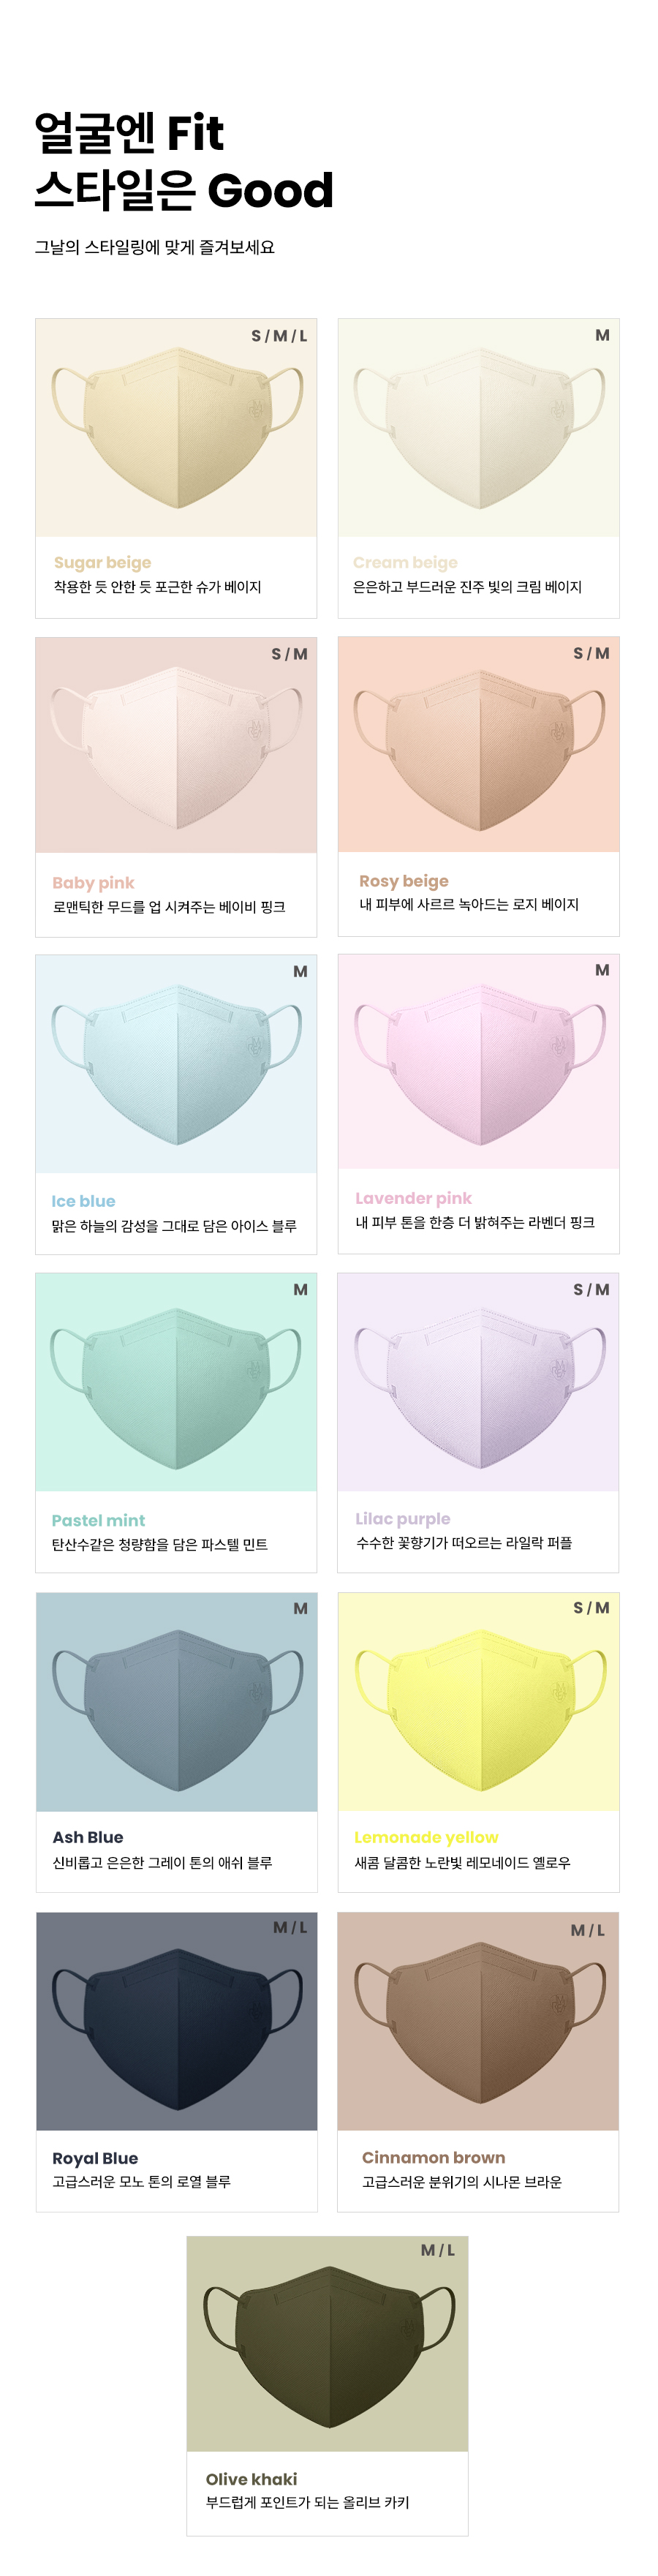Select the Olive khaki mask image

[x=327, y=2344]
